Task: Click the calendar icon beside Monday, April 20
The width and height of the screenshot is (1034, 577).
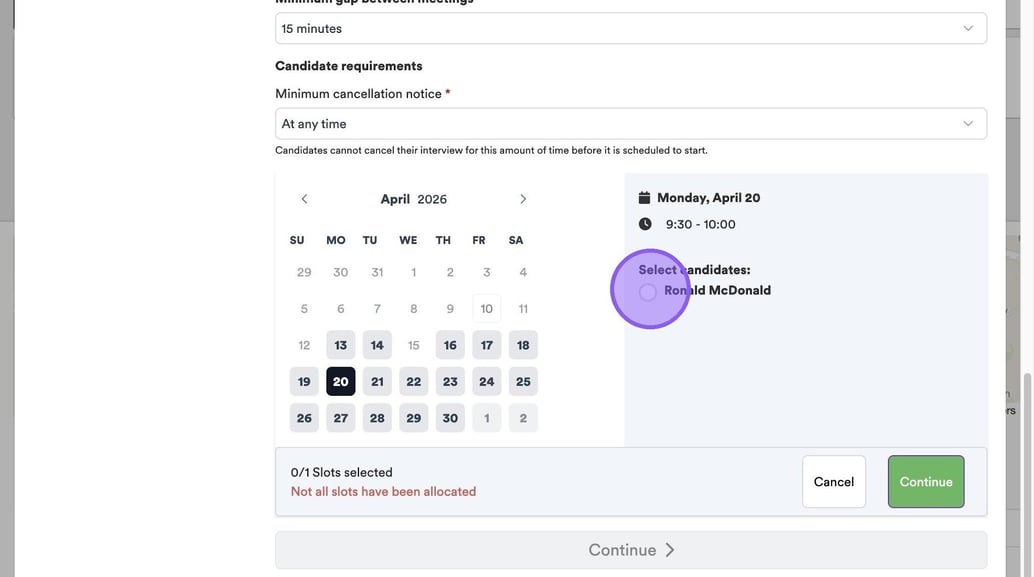Action: pyautogui.click(x=645, y=198)
